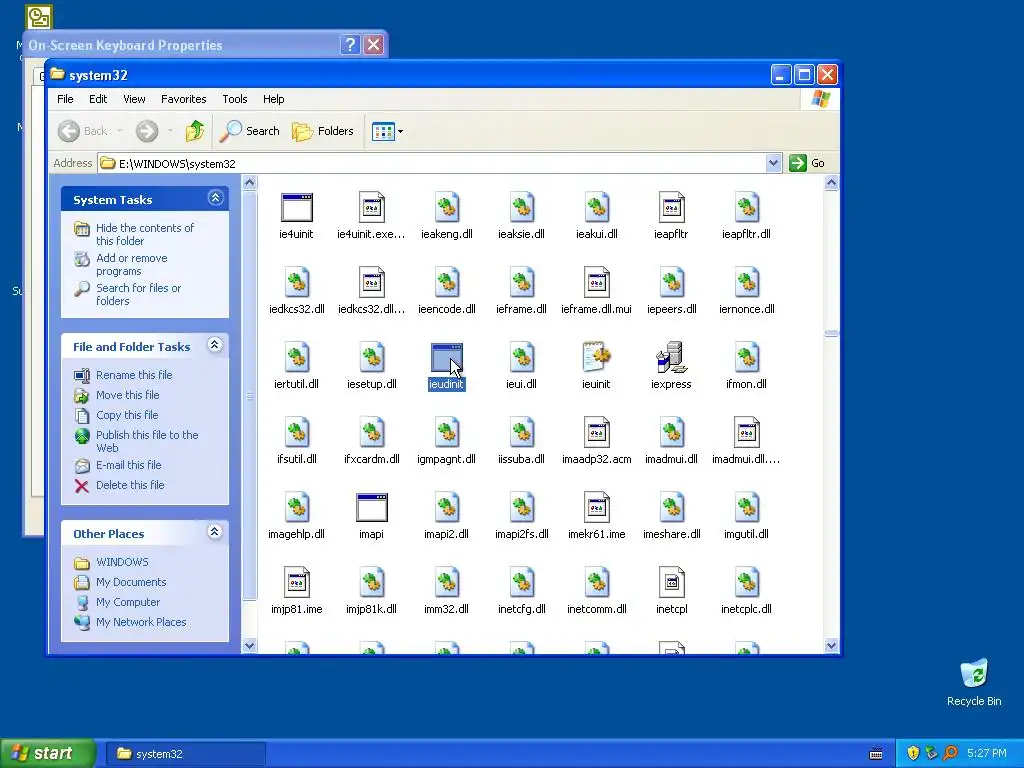
Task: Click the On-Screen Keyboard Properties help button
Action: click(x=350, y=45)
